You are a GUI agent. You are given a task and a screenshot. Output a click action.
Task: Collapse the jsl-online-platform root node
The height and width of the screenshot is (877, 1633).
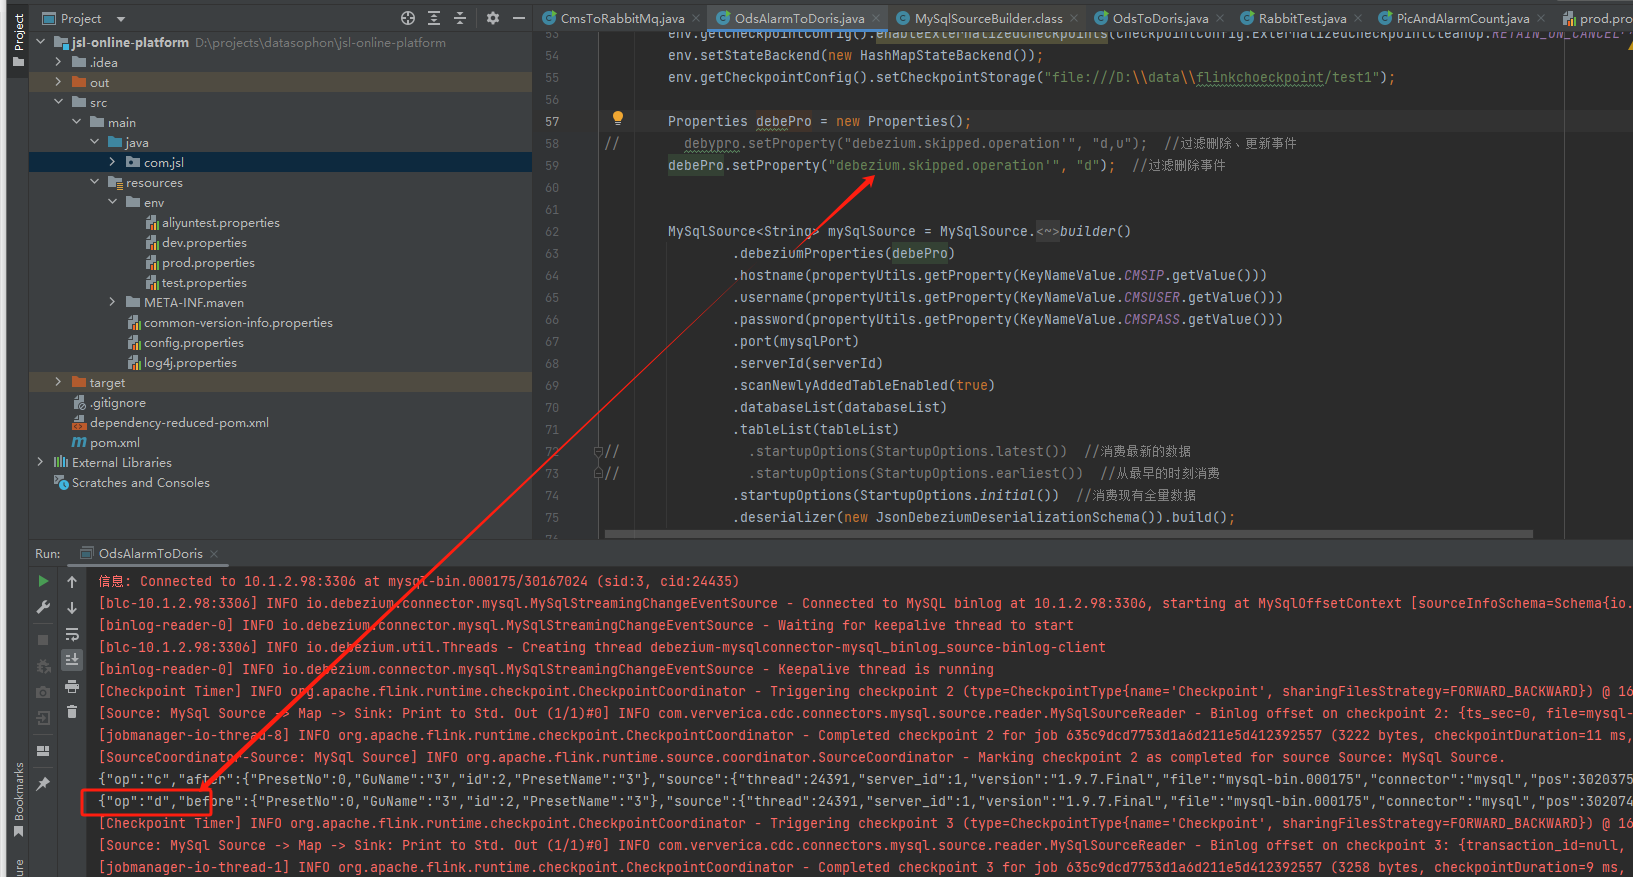41,42
